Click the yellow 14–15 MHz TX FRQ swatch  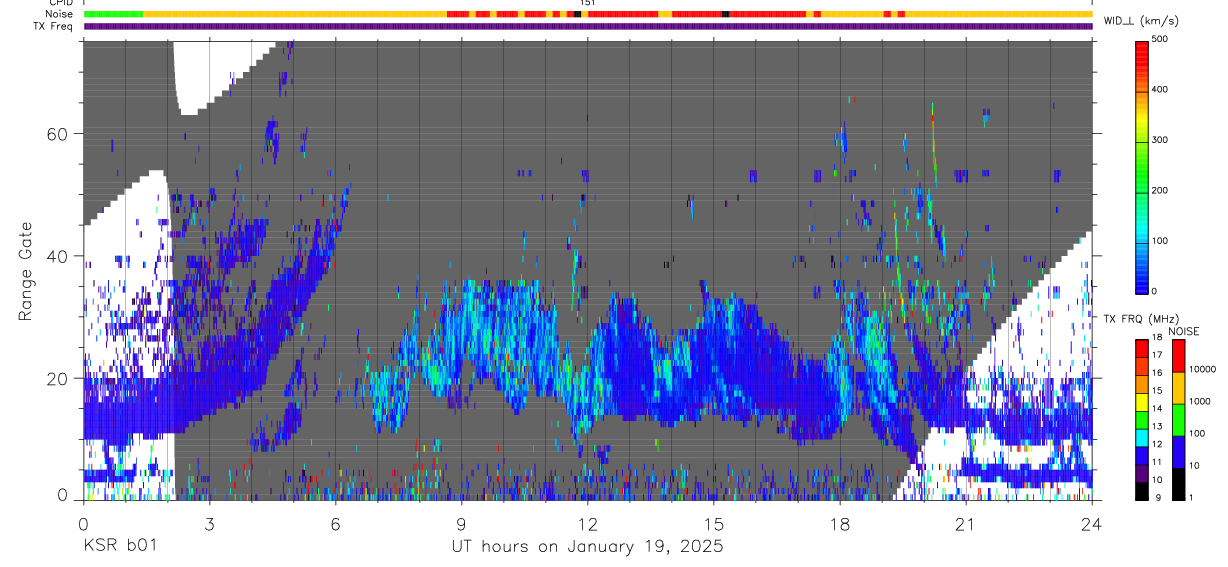(x=1142, y=400)
